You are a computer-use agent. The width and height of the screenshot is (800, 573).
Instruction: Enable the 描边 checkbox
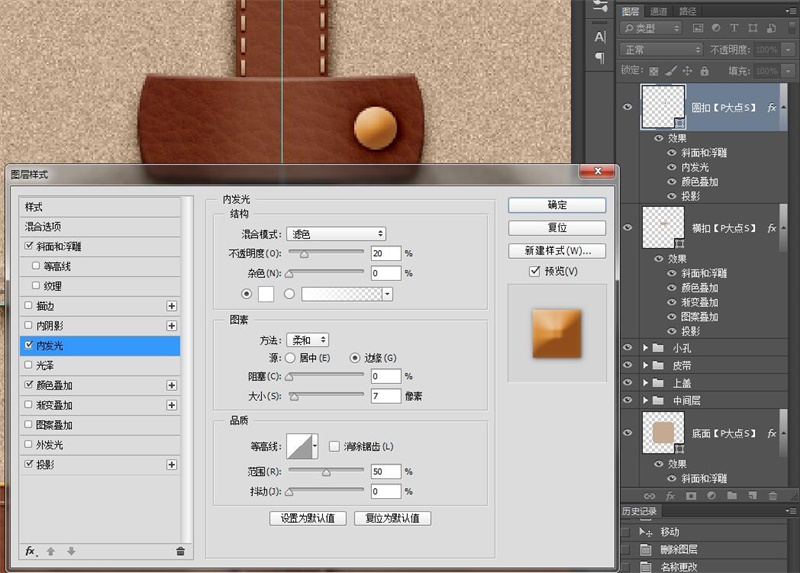[29, 305]
